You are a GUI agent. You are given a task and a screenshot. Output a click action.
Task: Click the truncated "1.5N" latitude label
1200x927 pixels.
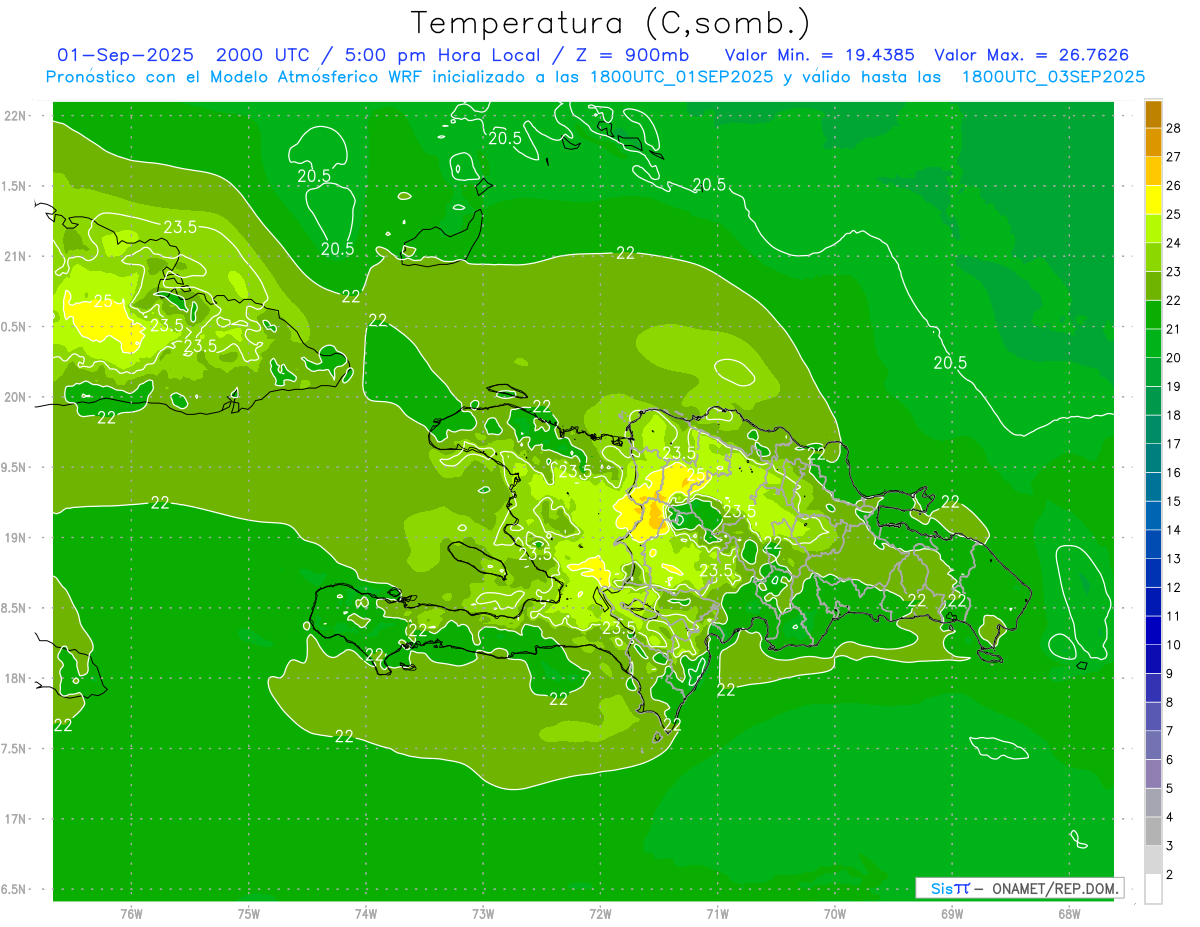(14, 186)
